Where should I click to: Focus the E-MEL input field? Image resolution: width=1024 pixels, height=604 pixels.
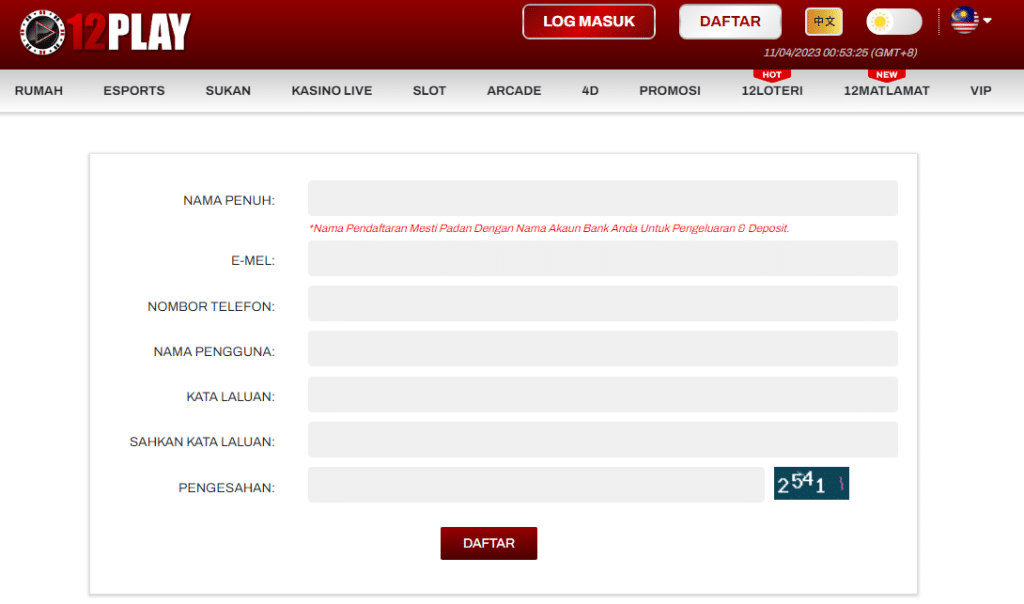point(603,258)
